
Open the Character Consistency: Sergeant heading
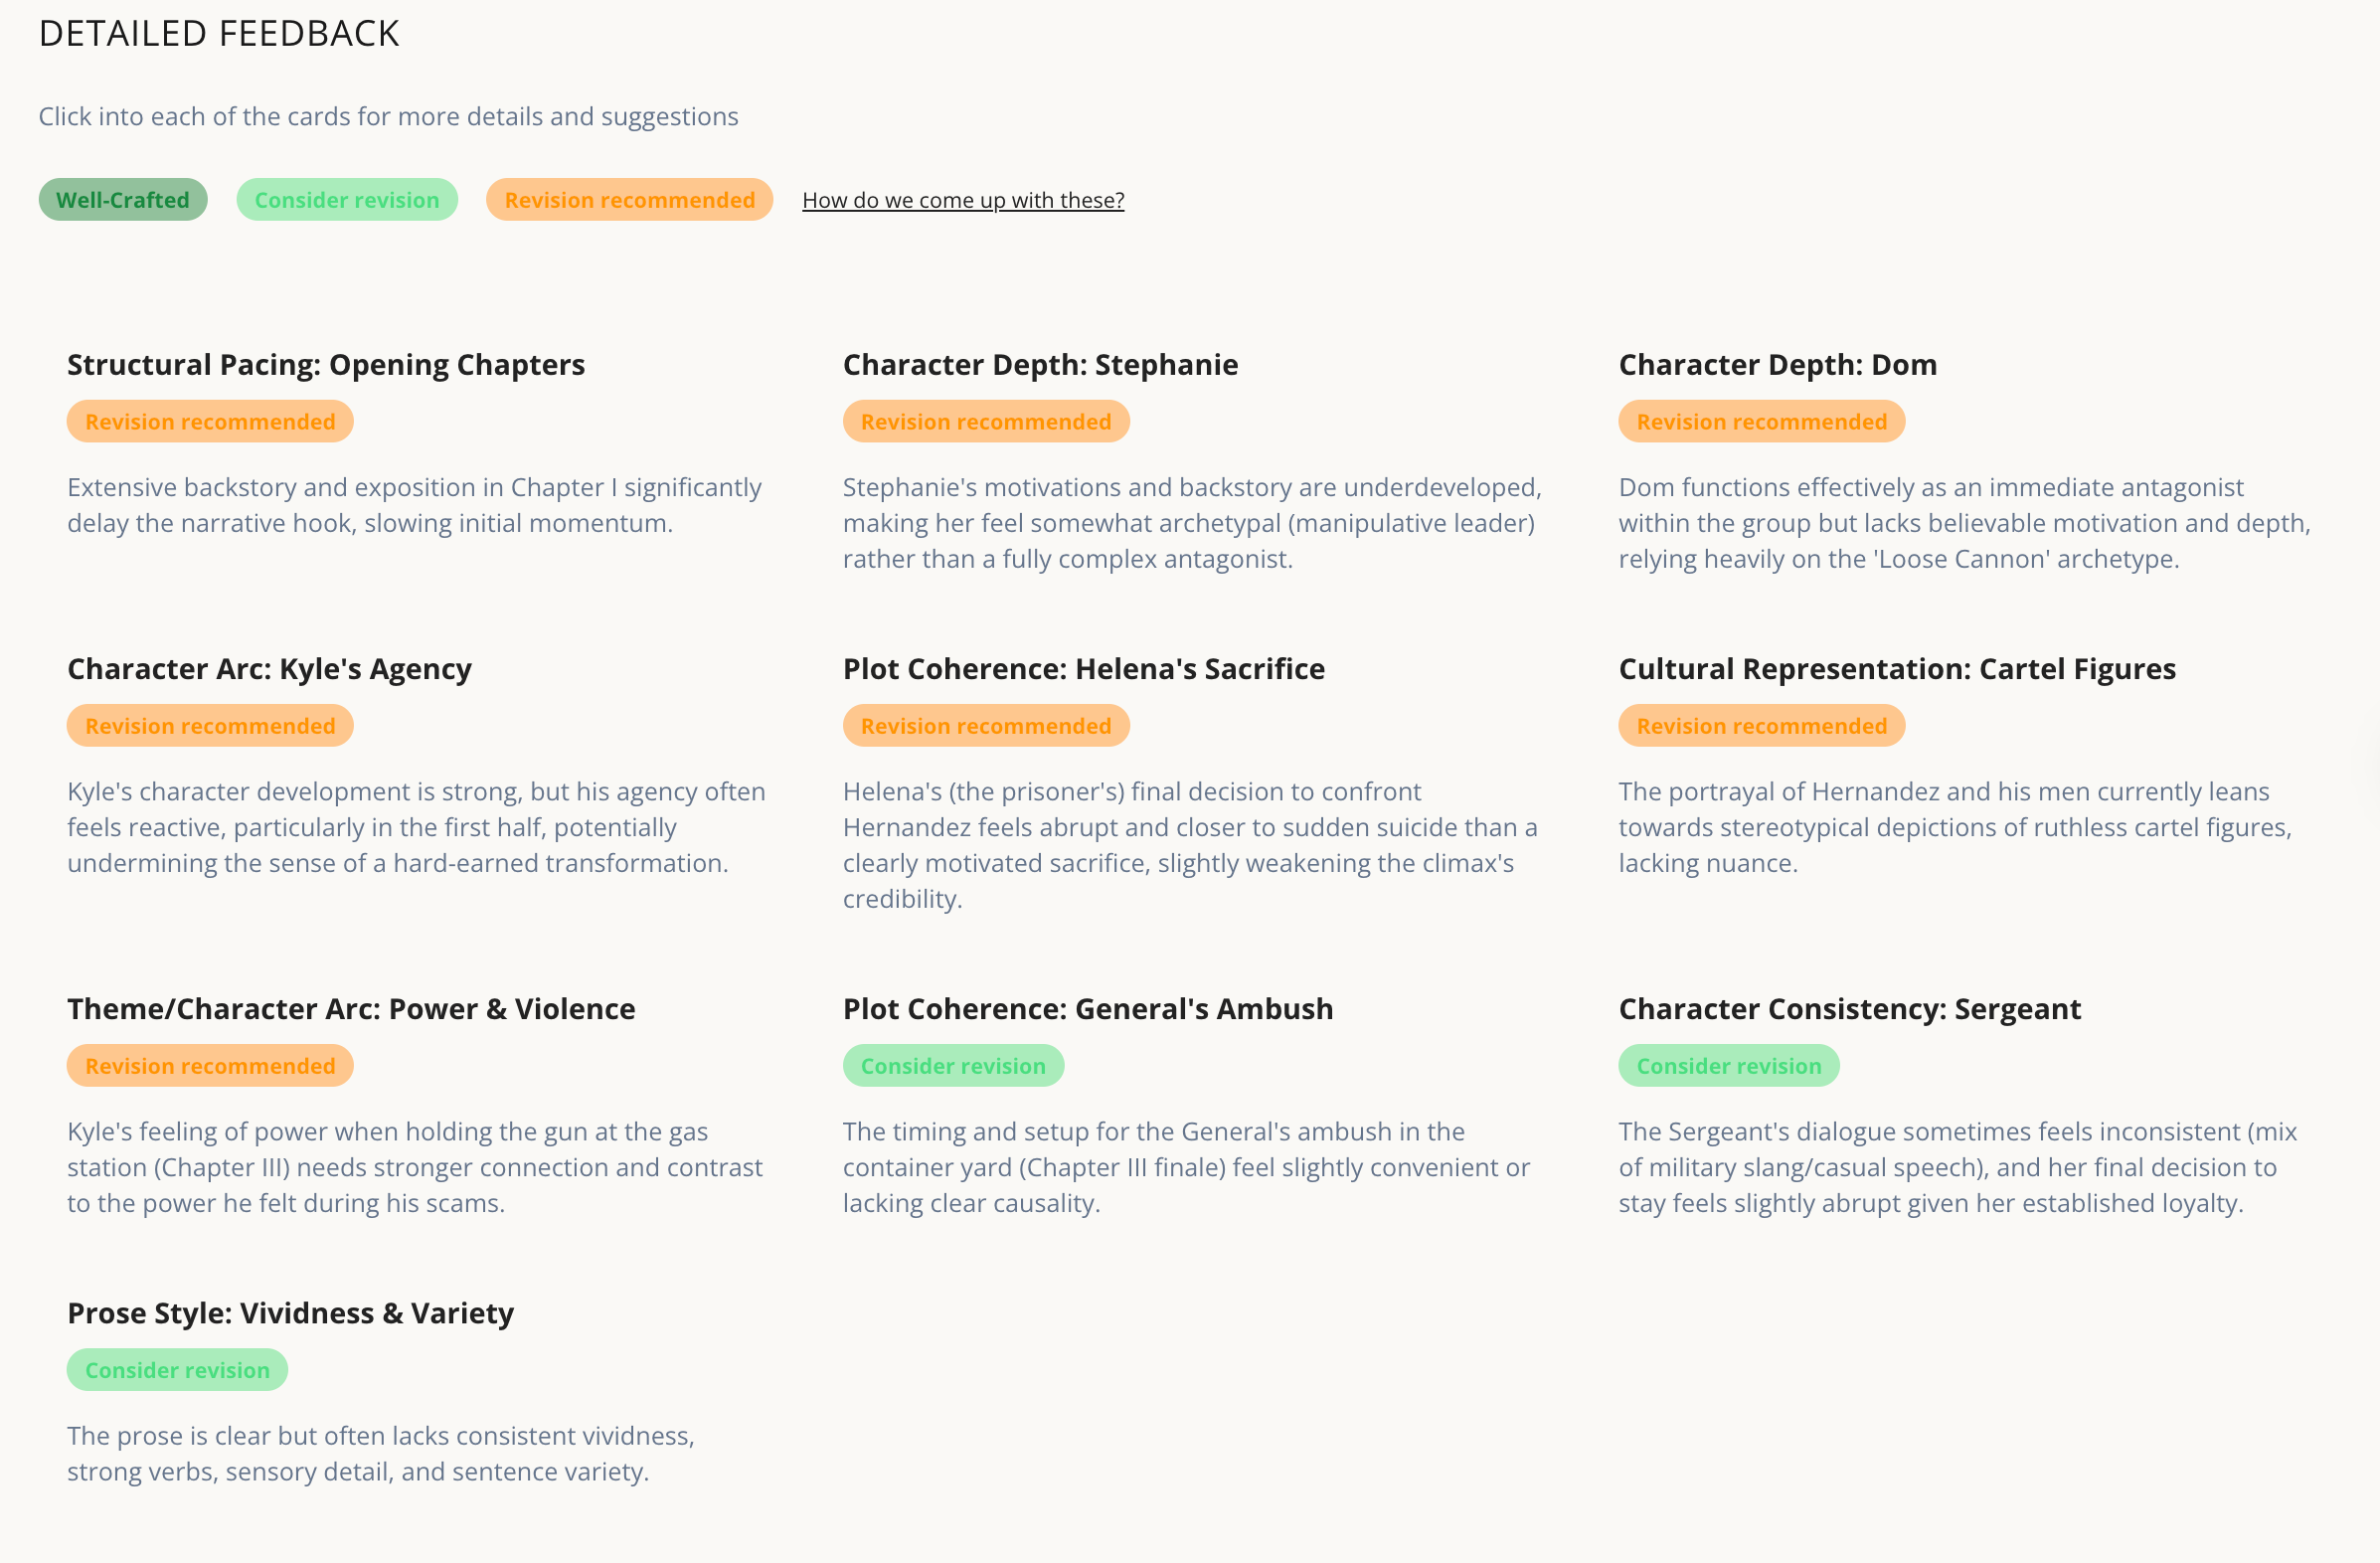click(1849, 1009)
